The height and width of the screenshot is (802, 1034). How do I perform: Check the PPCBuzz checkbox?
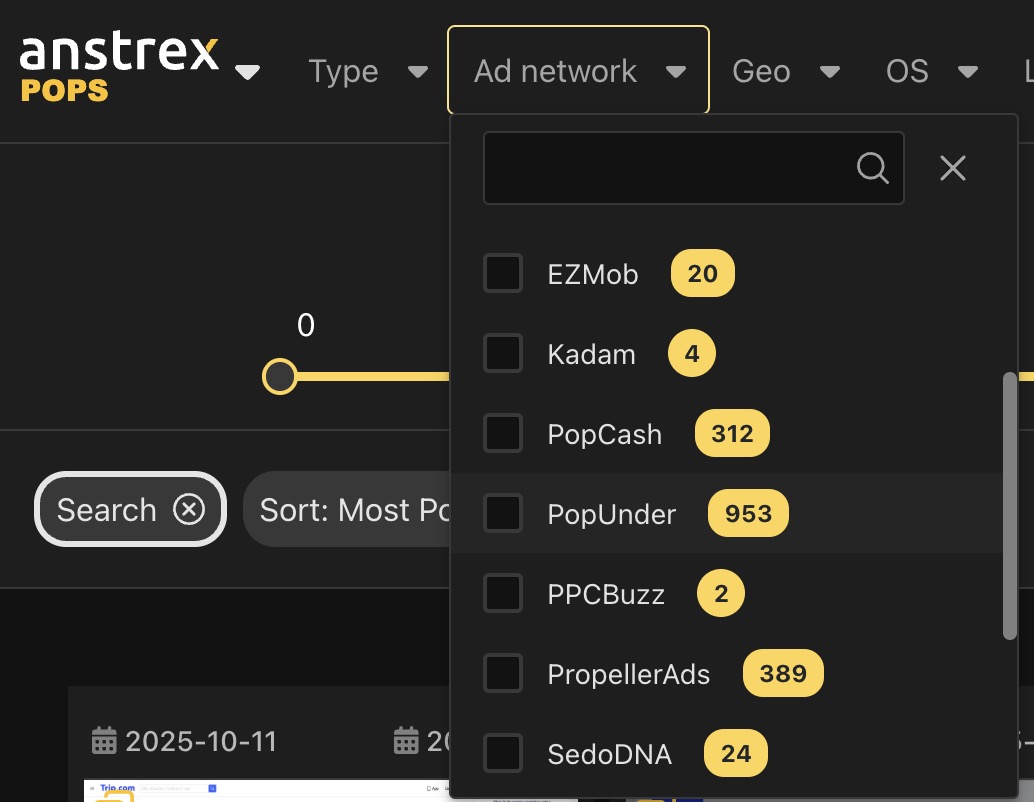pyautogui.click(x=503, y=593)
